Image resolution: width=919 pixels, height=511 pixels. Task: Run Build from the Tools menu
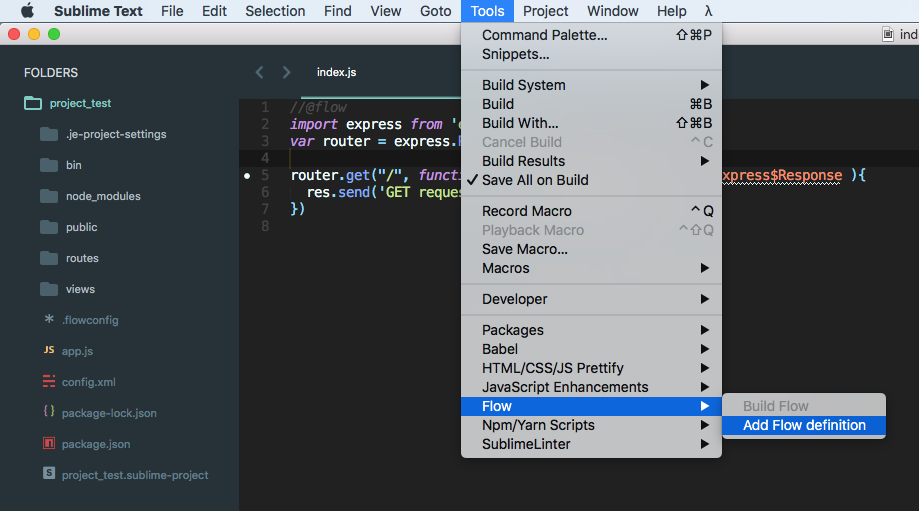(591, 104)
